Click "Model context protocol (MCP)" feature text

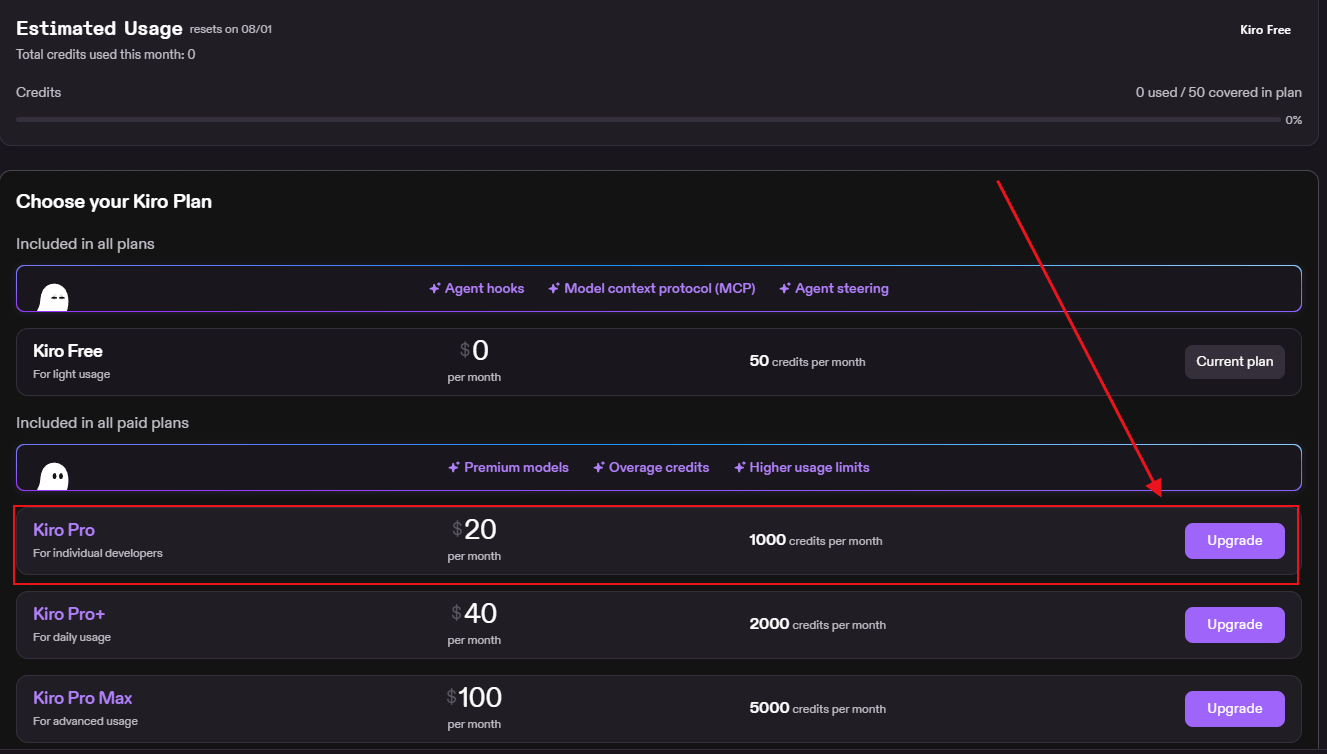660,288
